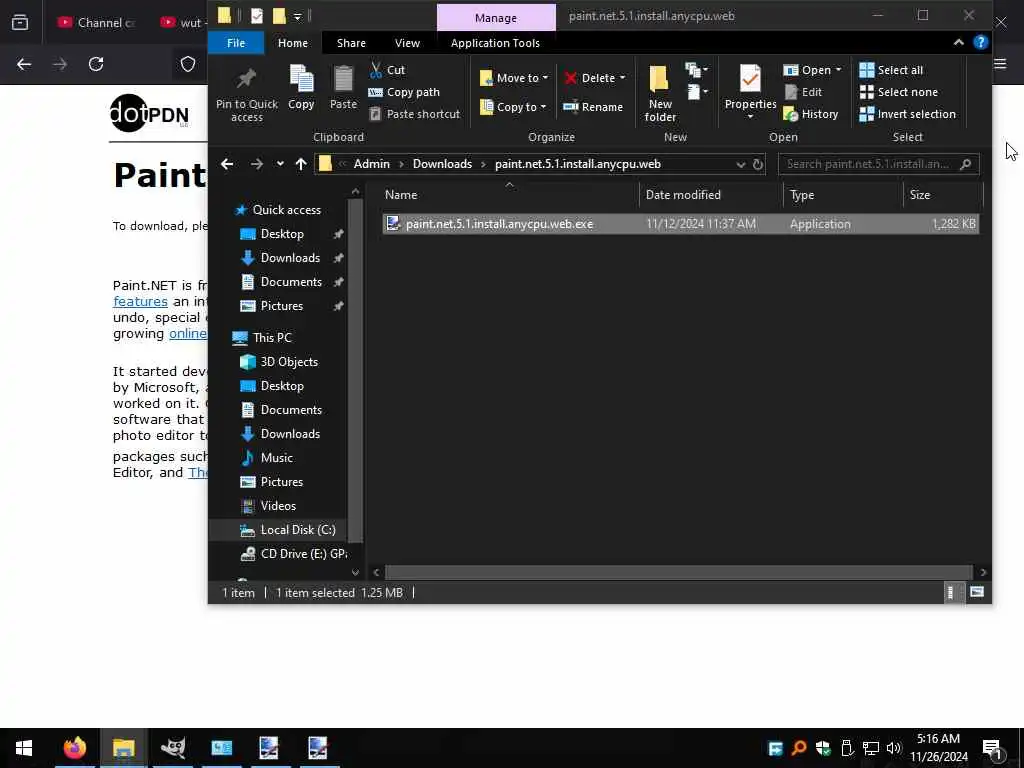Viewport: 1024px width, 768px height.
Task: Sort by the Type column header
Action: (x=842, y=195)
